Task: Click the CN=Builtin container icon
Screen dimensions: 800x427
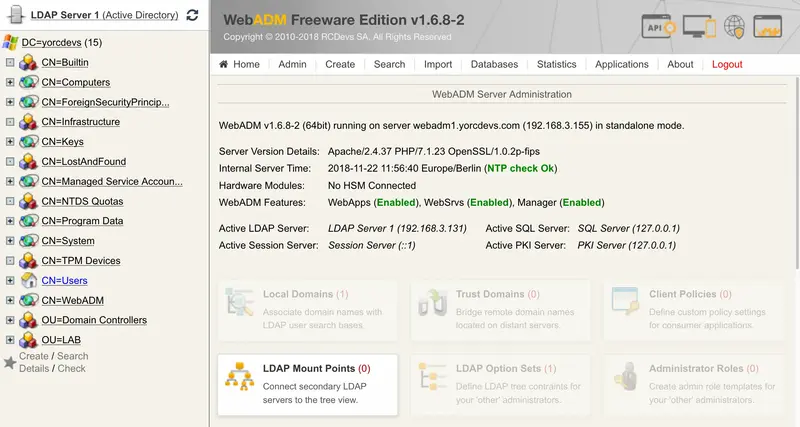Action: (28, 62)
